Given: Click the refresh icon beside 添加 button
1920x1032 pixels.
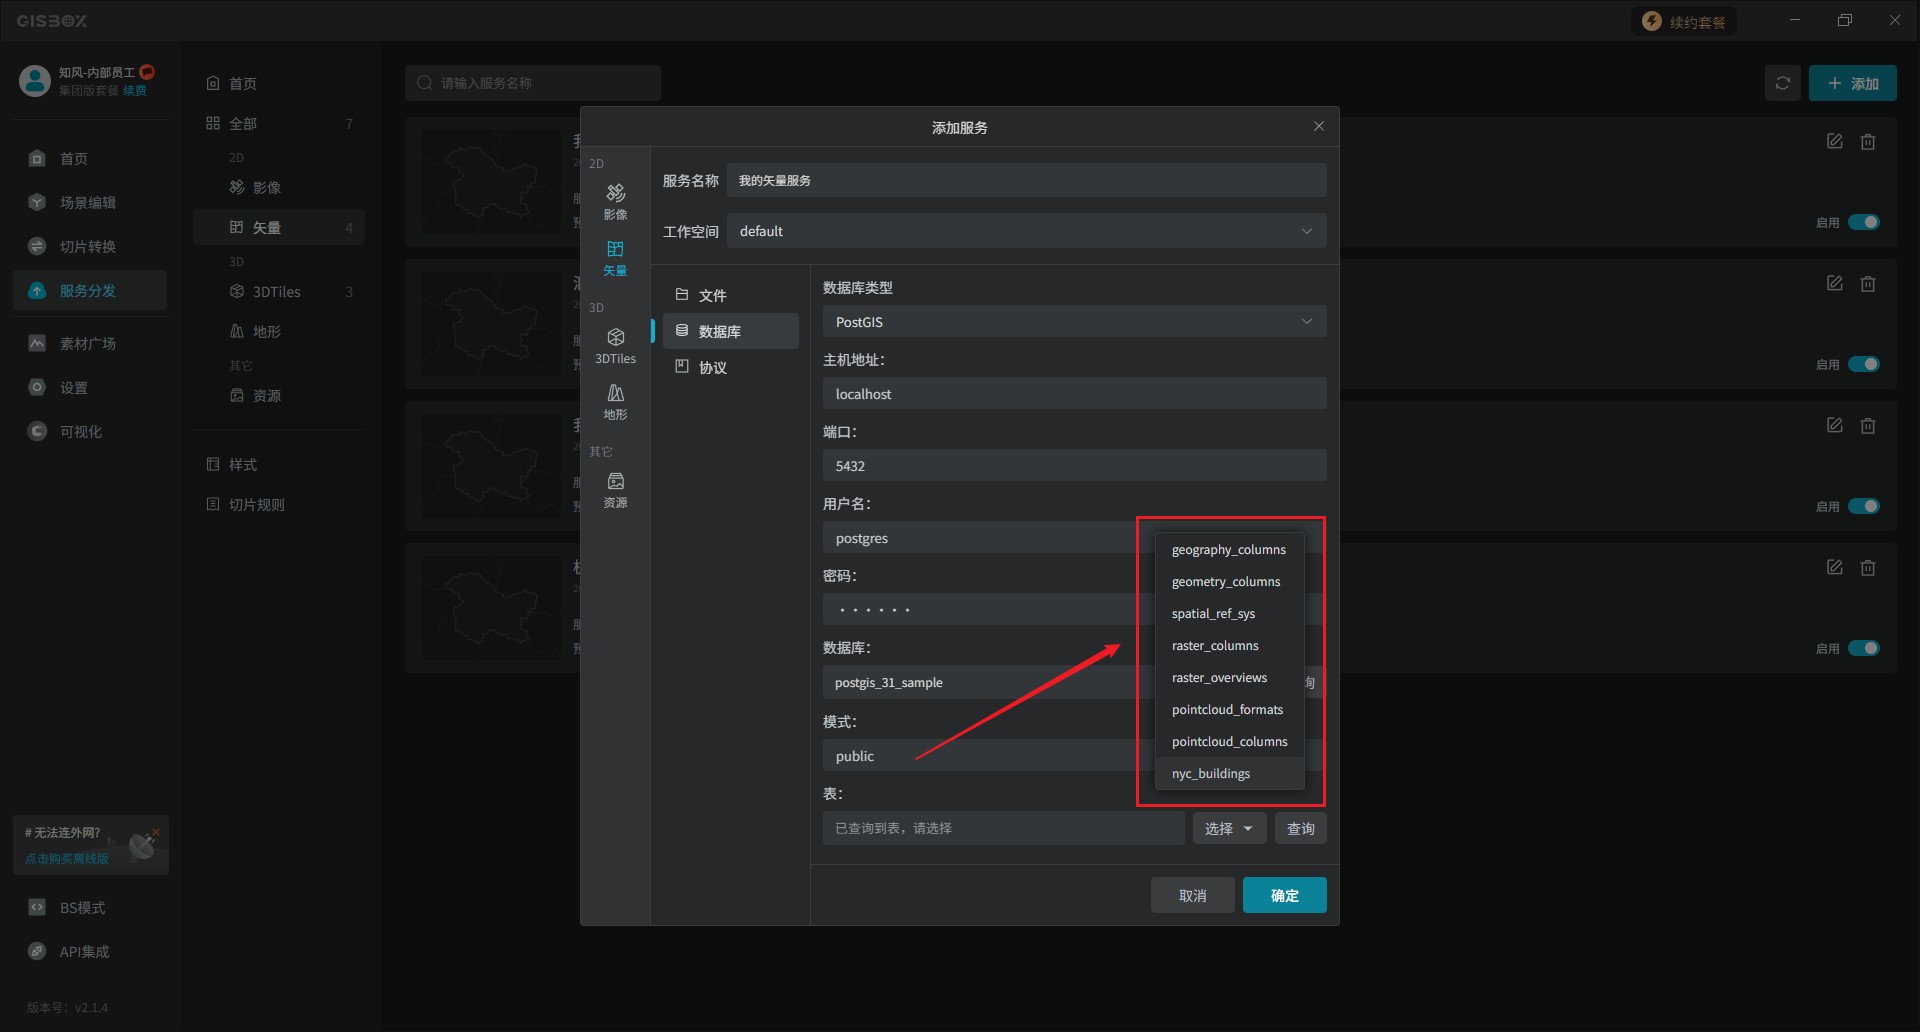Looking at the screenshot, I should coord(1782,83).
